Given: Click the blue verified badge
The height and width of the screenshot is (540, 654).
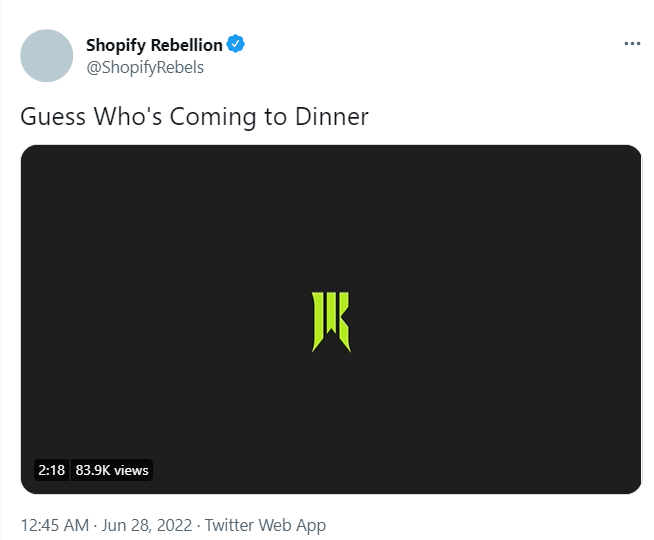Looking at the screenshot, I should [236, 44].
